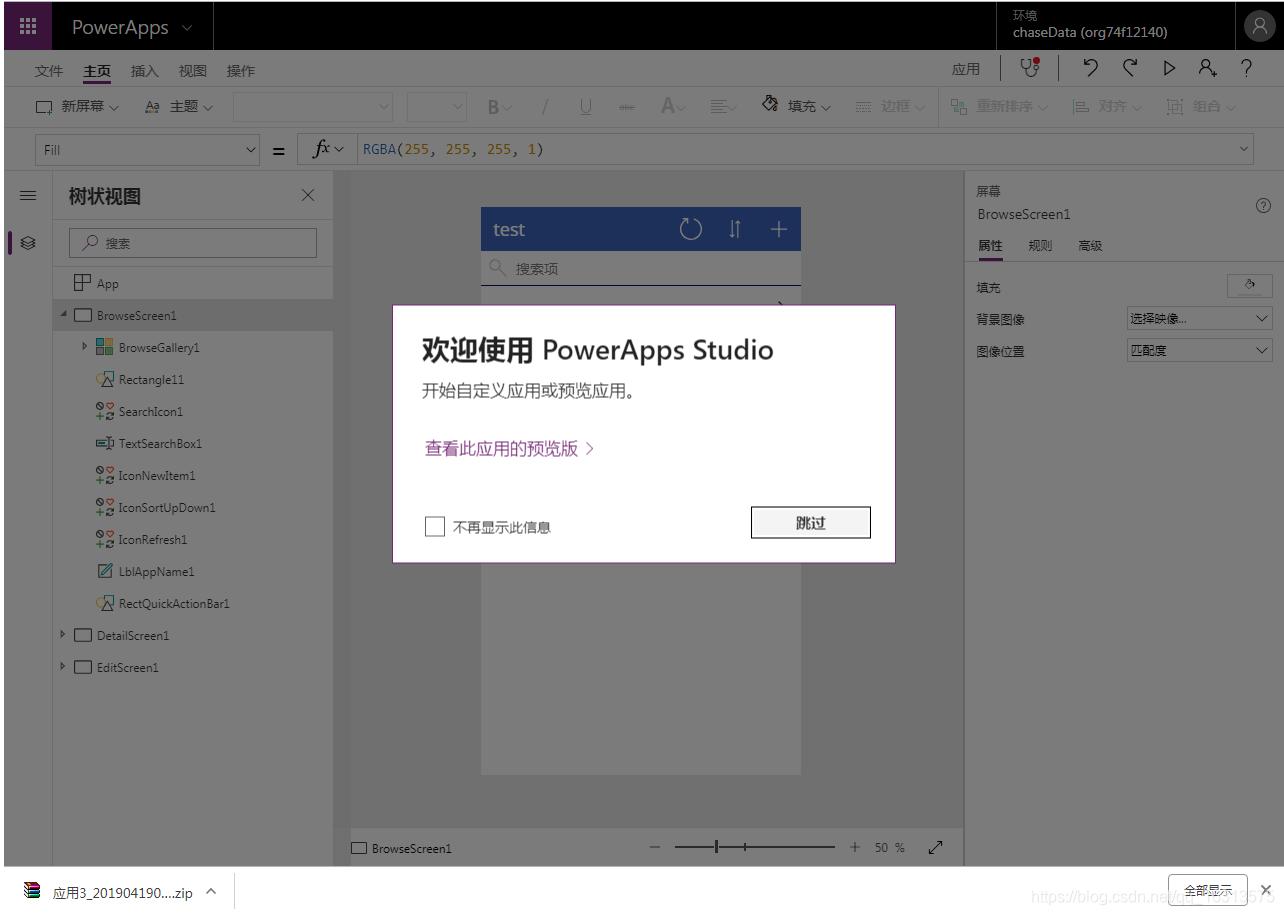Click the tree view 搜索 field
This screenshot has height=915, width=1284.
click(x=193, y=243)
